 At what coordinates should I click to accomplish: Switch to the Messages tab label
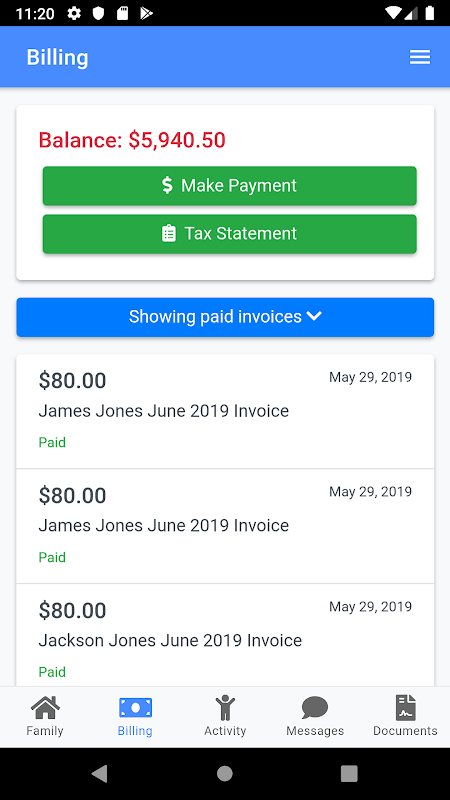pos(315,731)
